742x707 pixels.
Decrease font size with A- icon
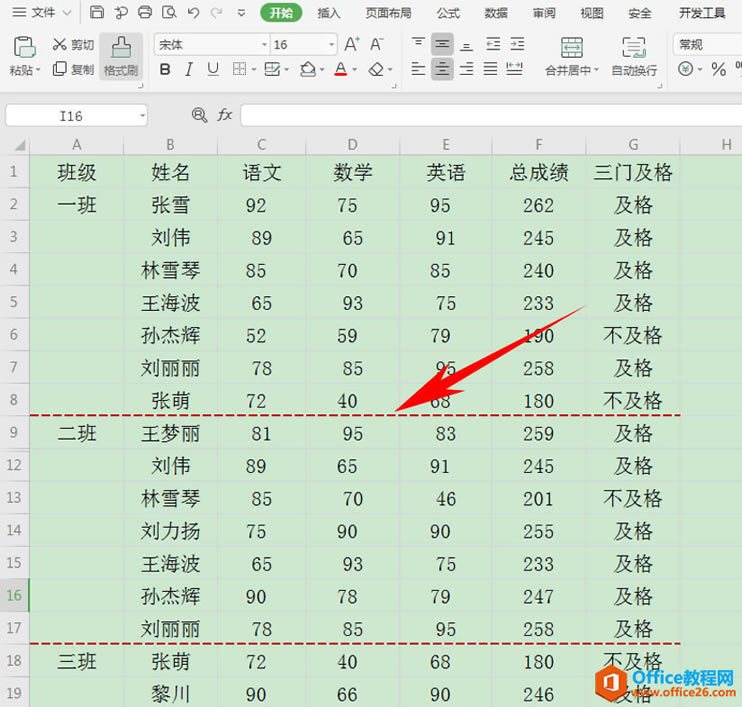click(377, 44)
